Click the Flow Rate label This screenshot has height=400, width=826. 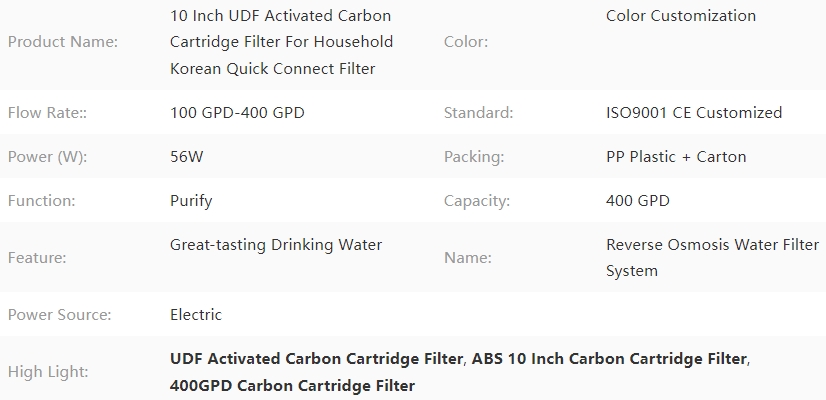[x=47, y=113]
